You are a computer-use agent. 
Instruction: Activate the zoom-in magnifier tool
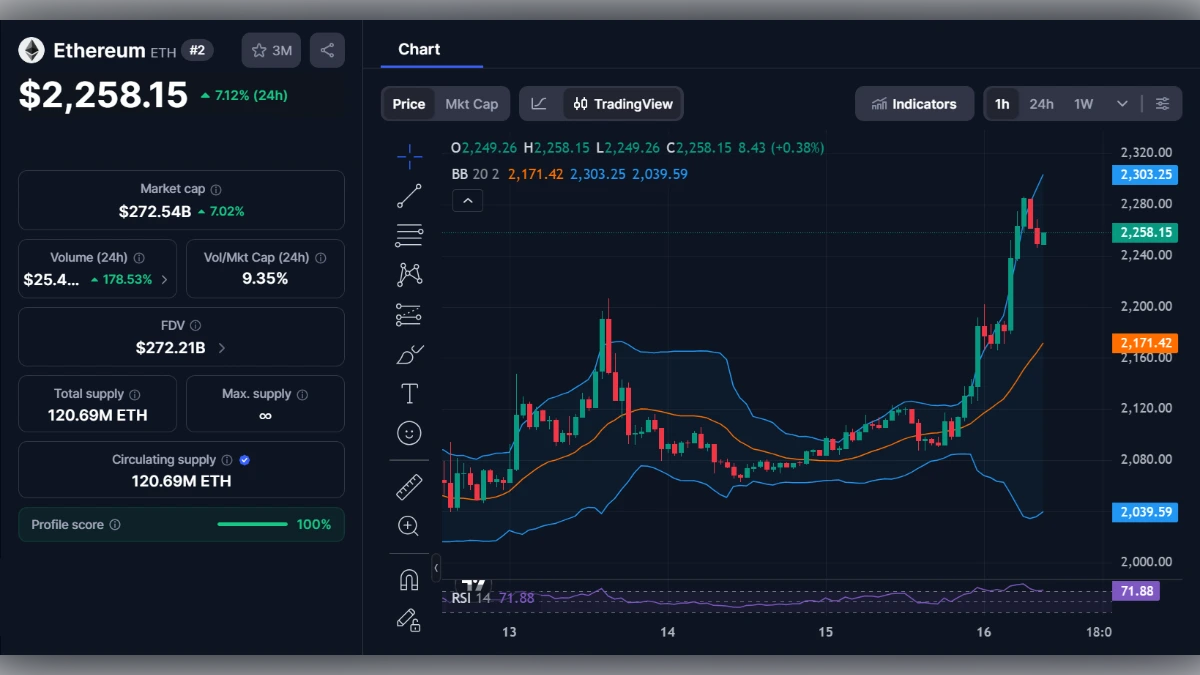[409, 526]
